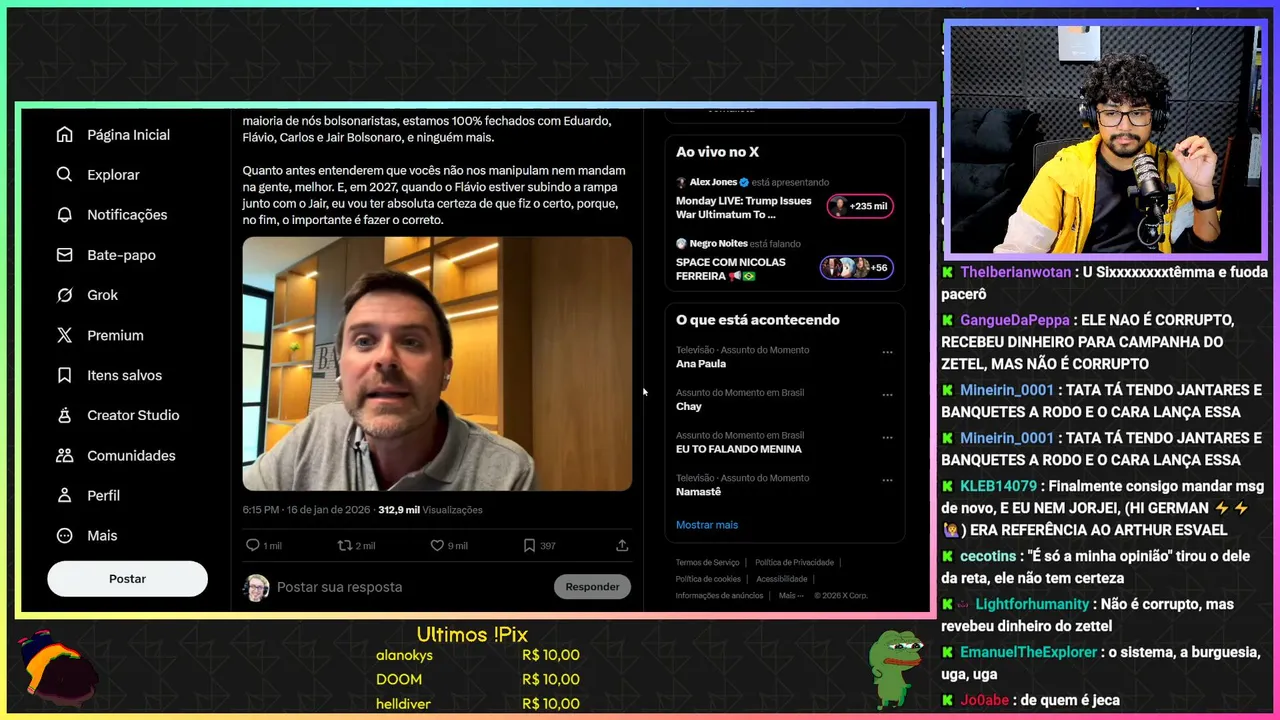Open Página Inicial home icon
The image size is (1280, 720).
(65, 135)
